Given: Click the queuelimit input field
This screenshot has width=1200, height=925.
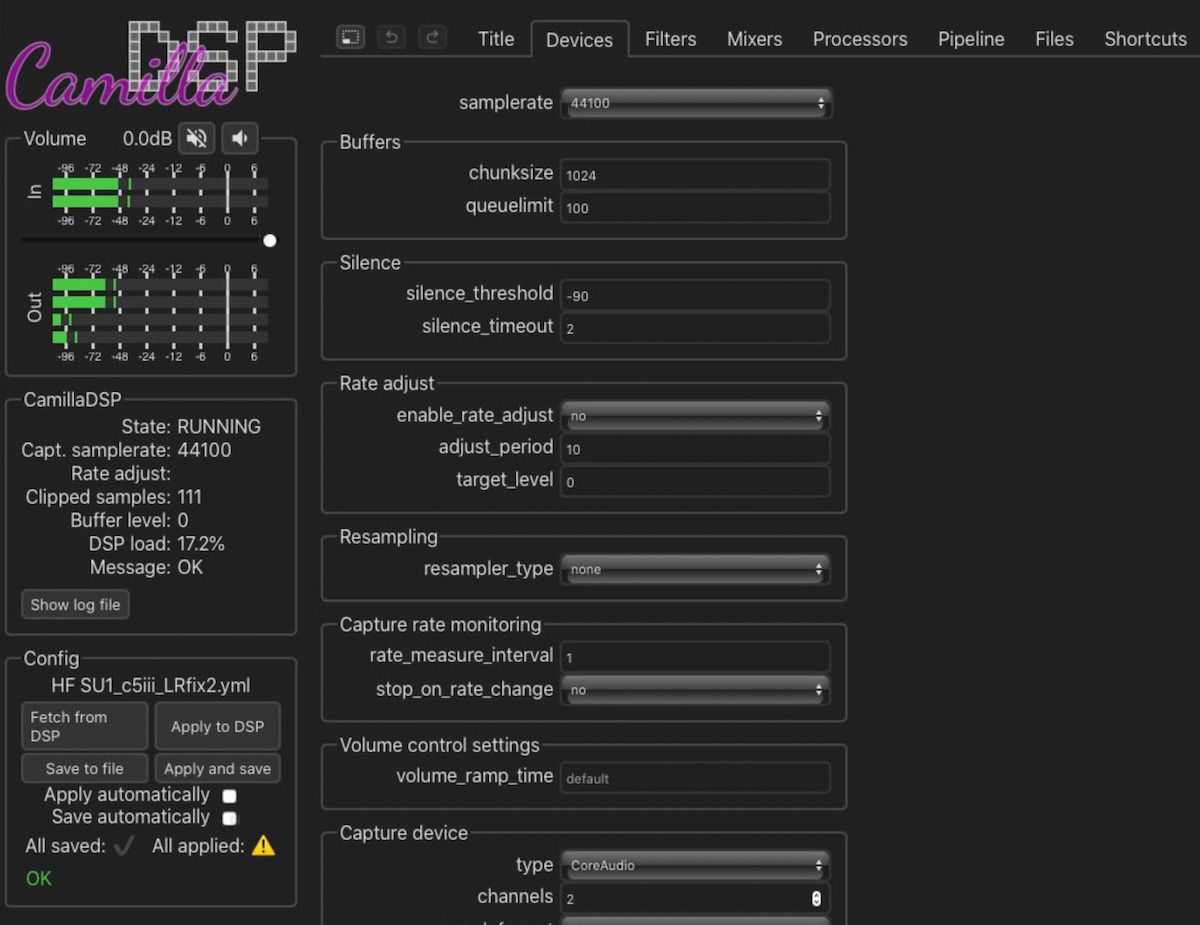Looking at the screenshot, I should (695, 208).
